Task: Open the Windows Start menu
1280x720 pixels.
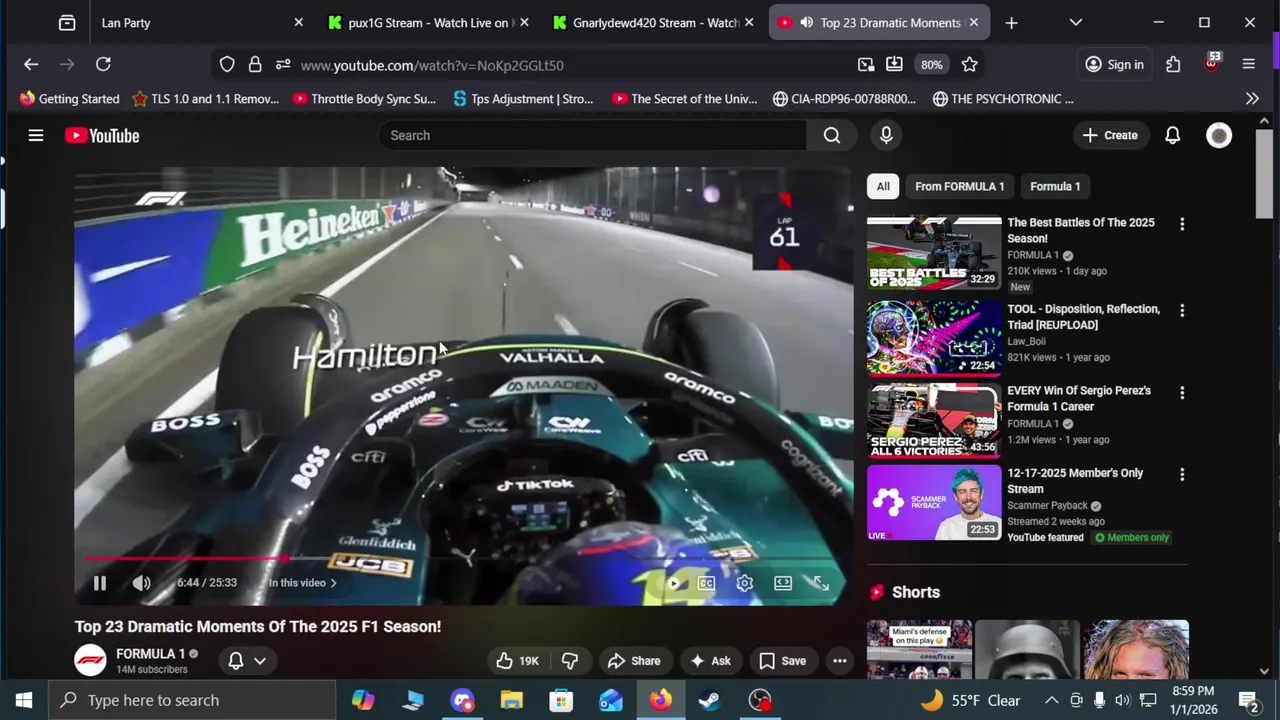Action: click(x=24, y=700)
